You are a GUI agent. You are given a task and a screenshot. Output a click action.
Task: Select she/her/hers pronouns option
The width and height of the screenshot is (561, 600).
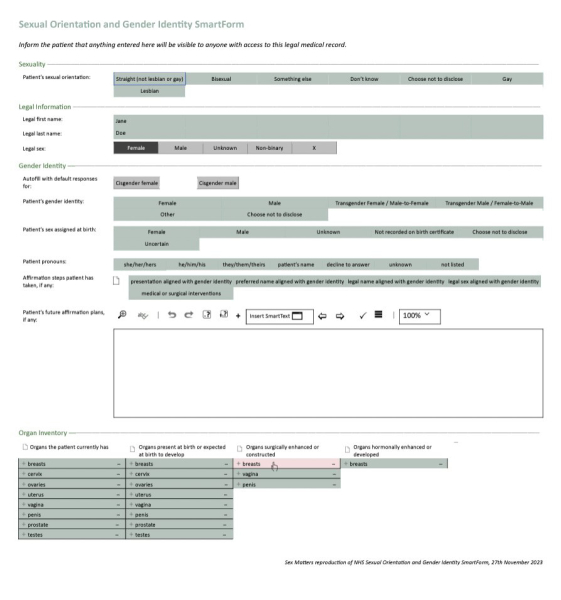tap(140, 264)
